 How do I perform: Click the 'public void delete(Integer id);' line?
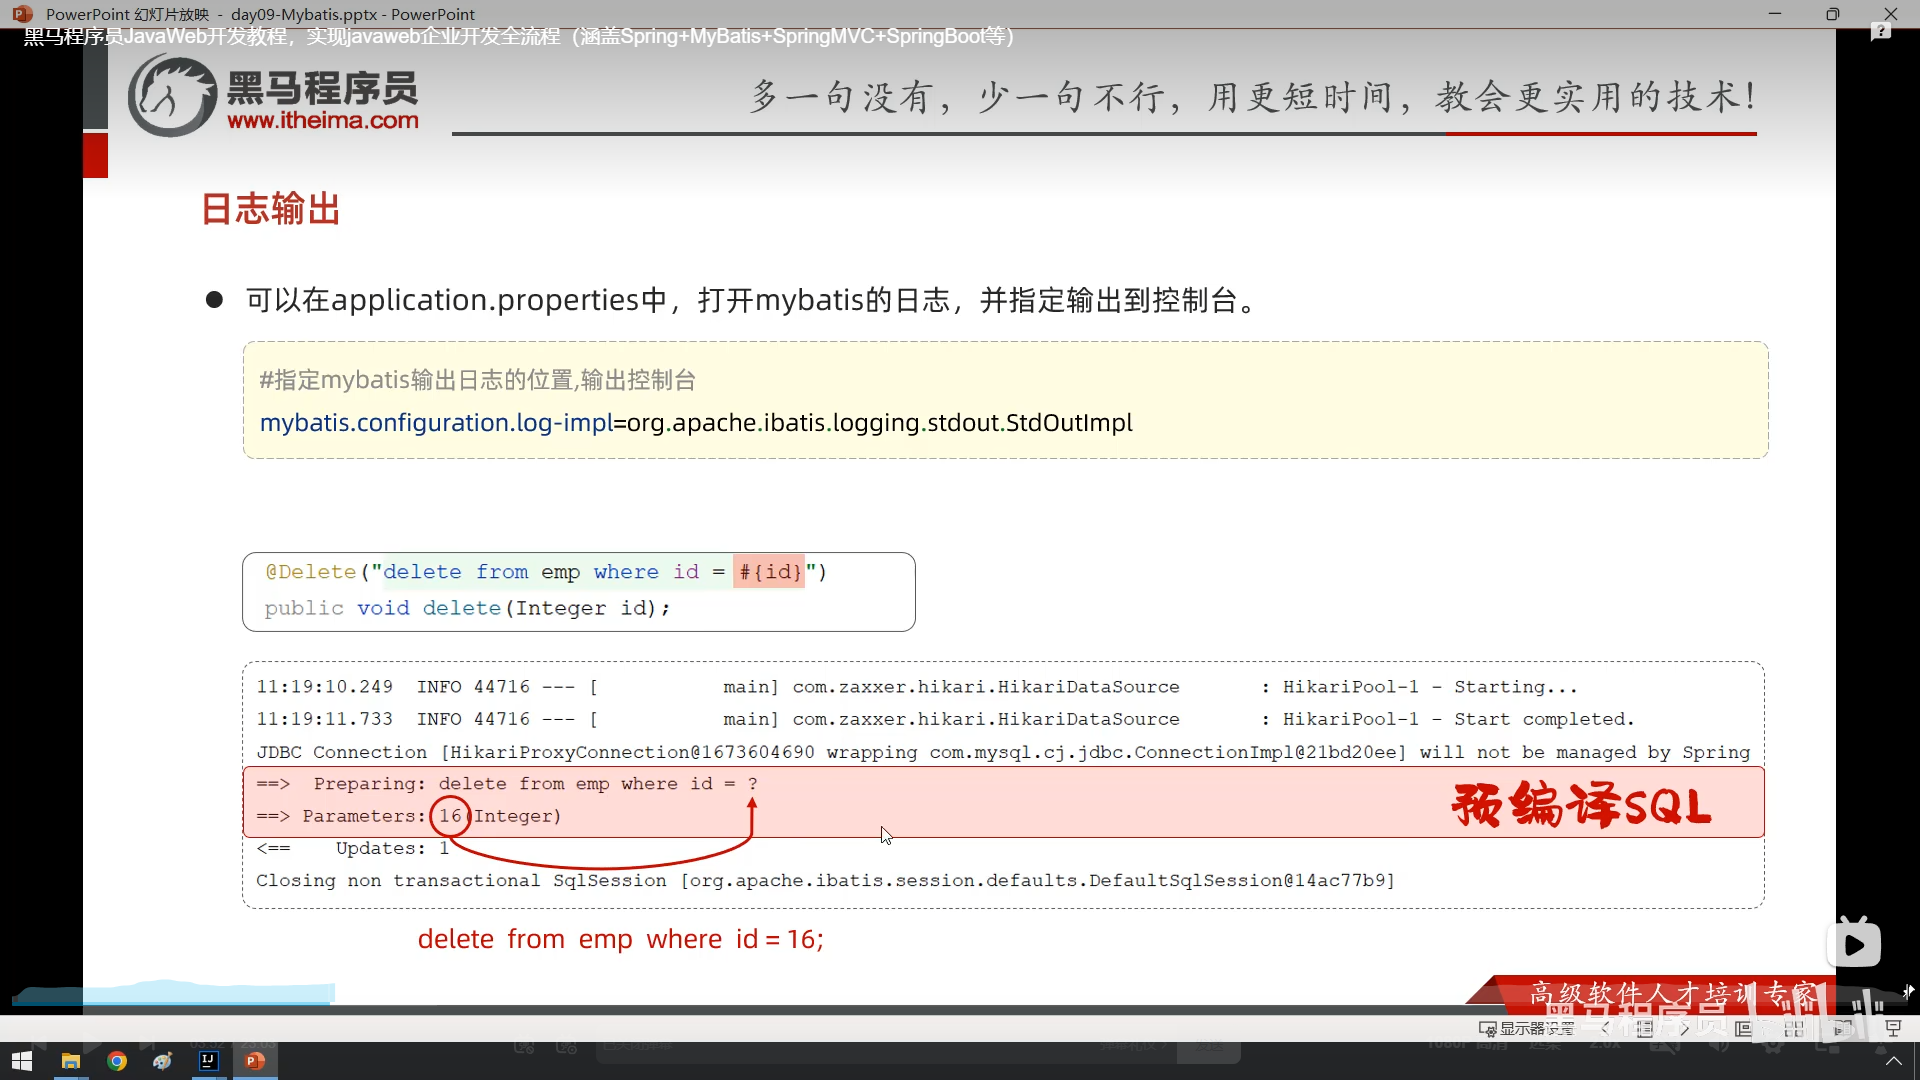coord(467,608)
